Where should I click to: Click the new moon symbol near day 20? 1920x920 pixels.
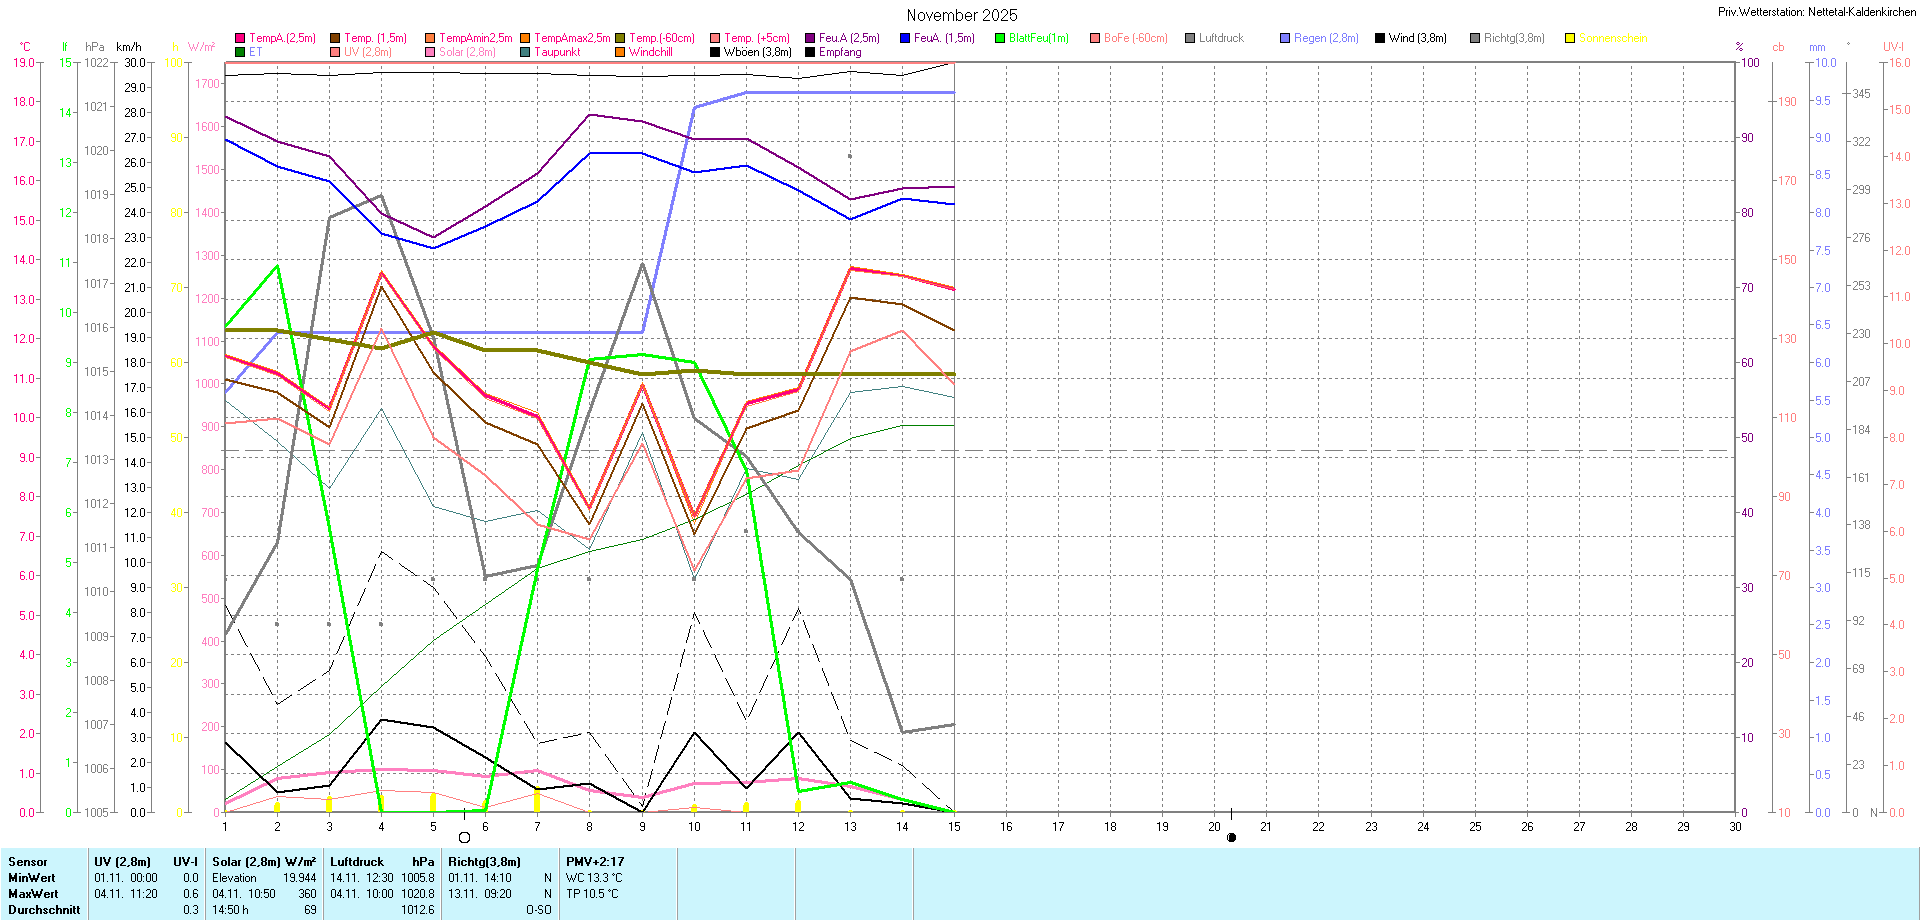click(1231, 838)
